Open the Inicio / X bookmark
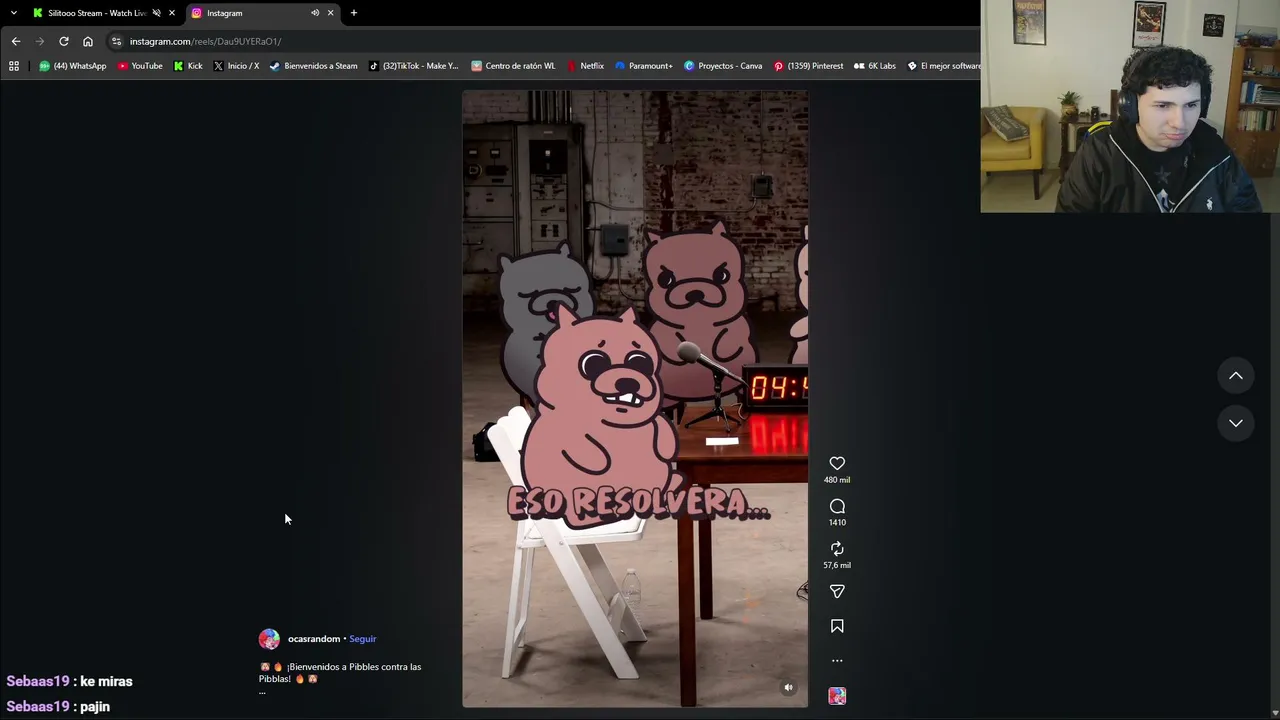1280x720 pixels. point(236,66)
